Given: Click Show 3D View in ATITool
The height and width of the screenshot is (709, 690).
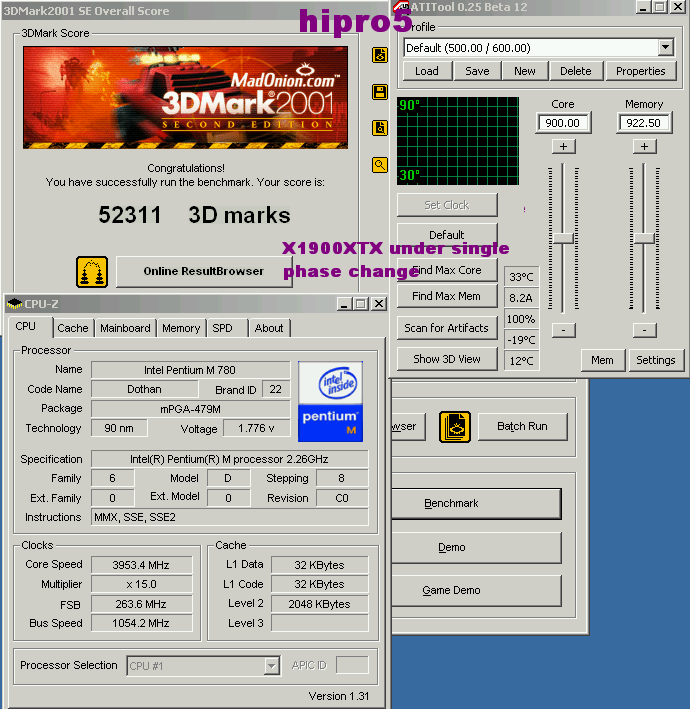Looking at the screenshot, I should (447, 359).
